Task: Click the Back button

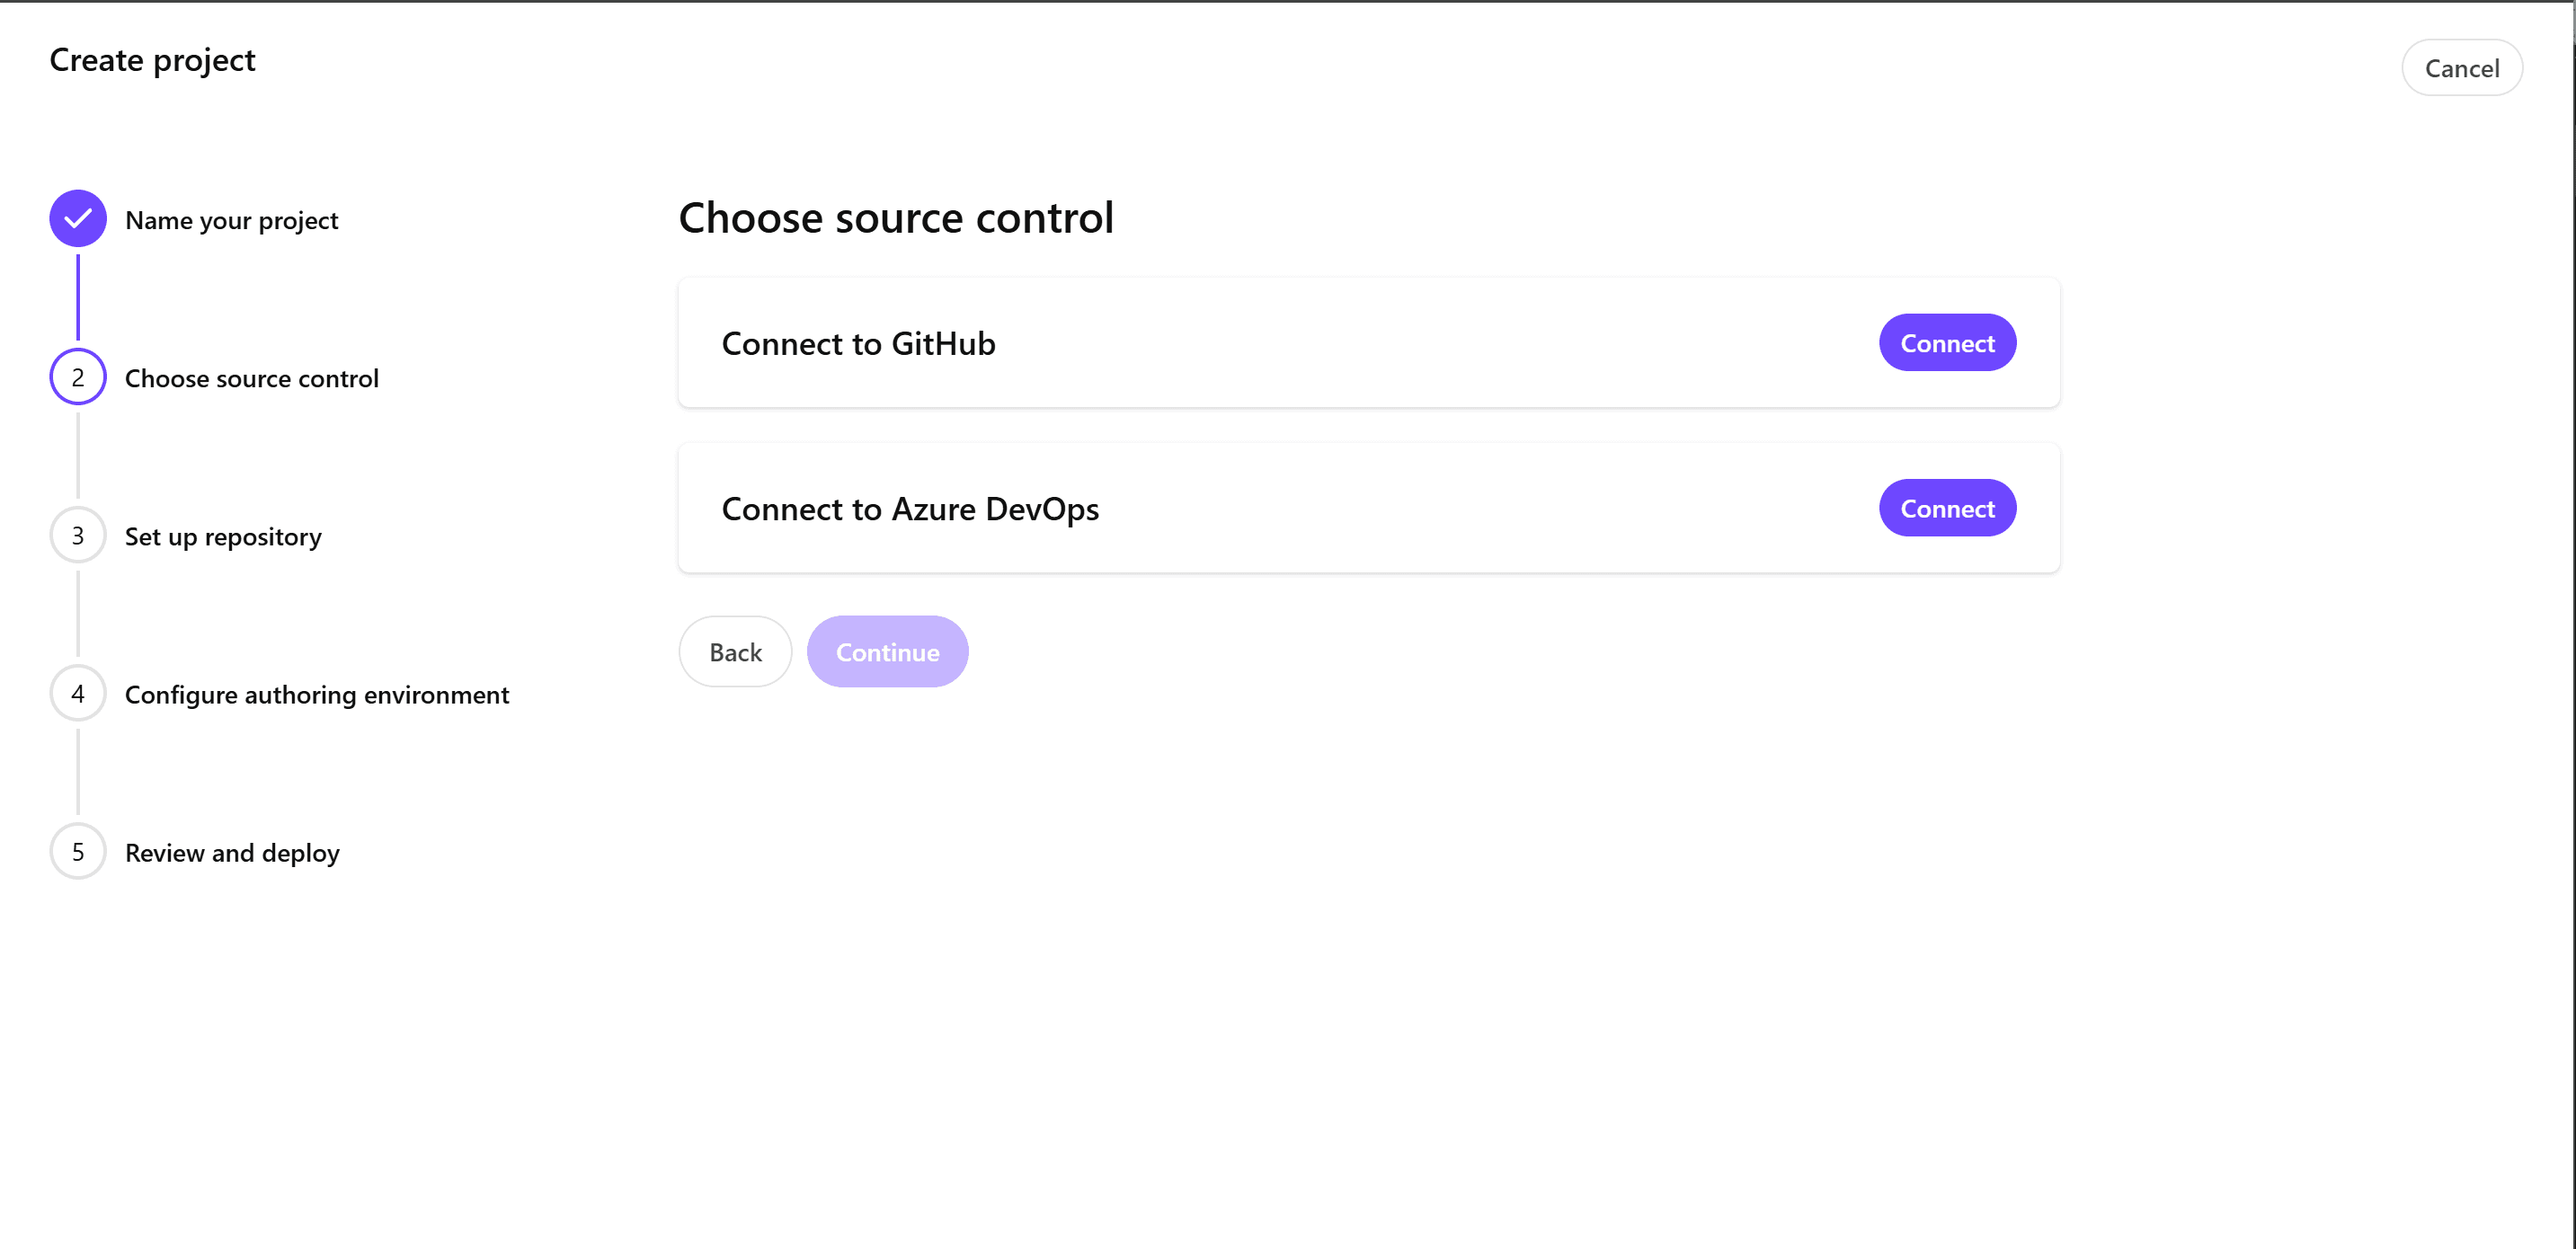Action: coord(735,651)
